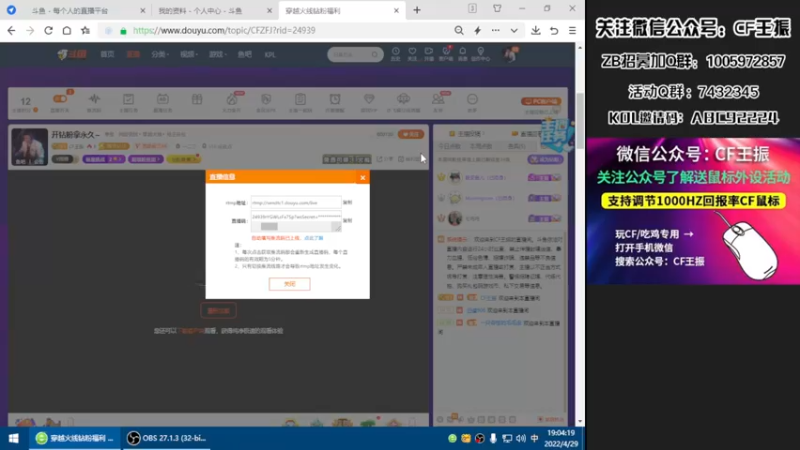Open the three-dot more options icon

click(x=495, y=31)
